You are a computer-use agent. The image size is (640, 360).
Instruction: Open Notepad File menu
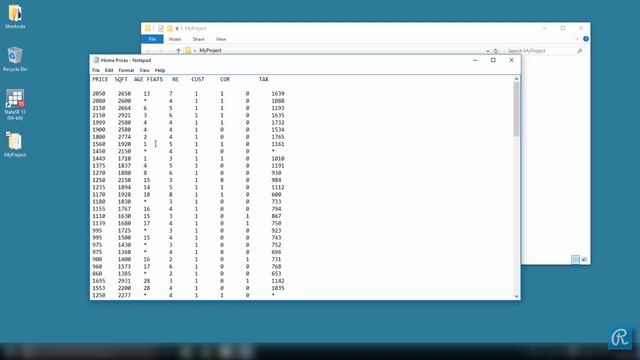[x=96, y=70]
